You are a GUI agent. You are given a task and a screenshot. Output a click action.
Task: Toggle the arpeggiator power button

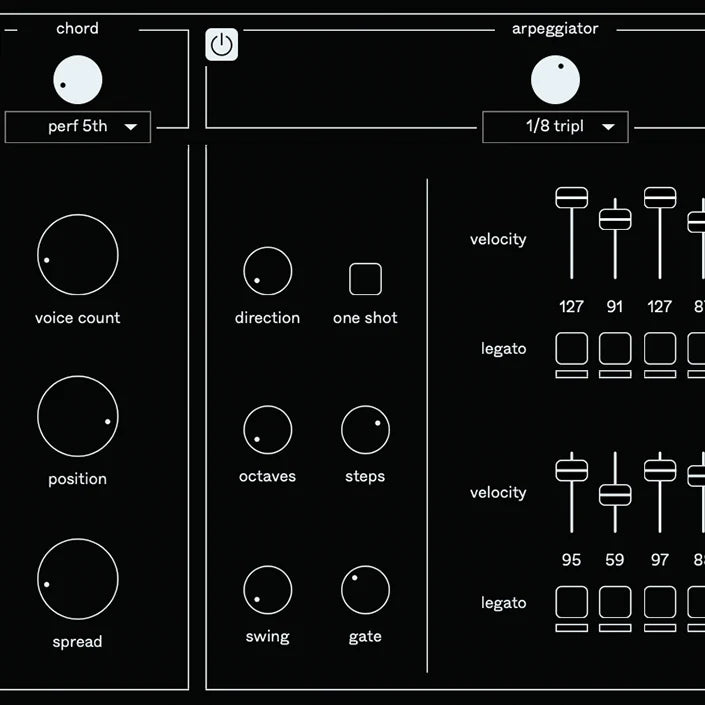coord(222,45)
